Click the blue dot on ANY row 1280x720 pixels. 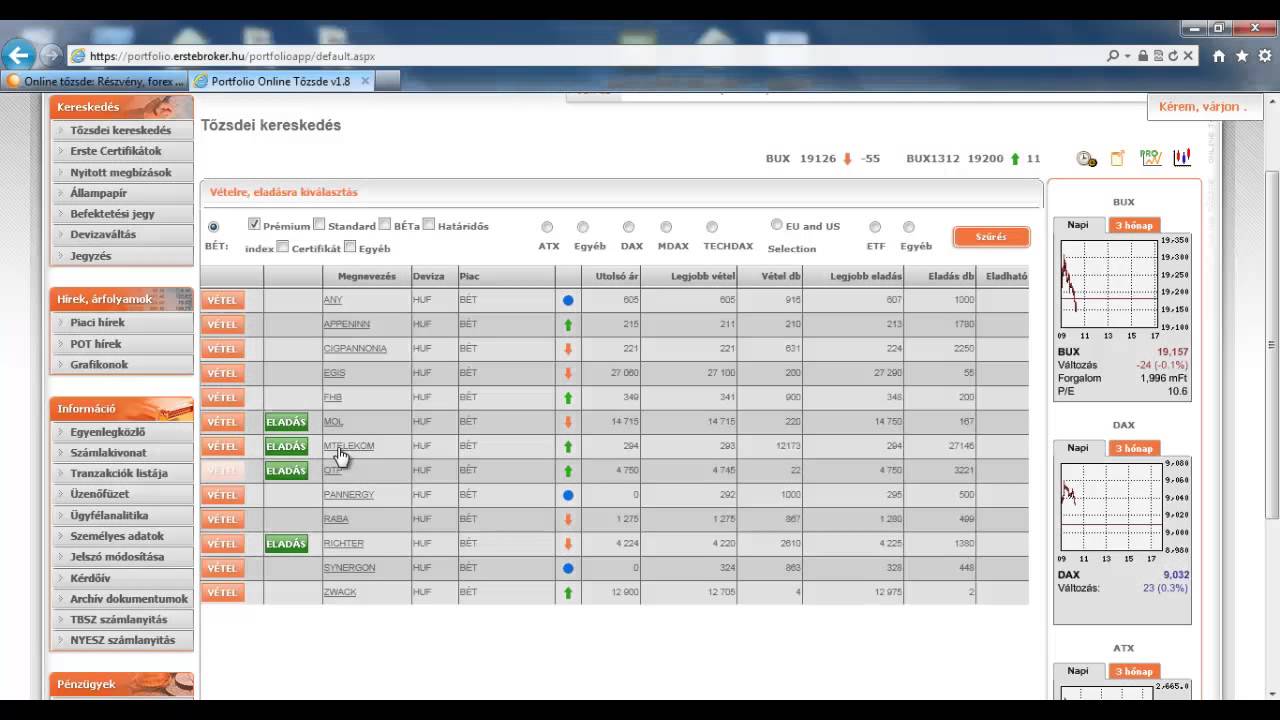568,300
